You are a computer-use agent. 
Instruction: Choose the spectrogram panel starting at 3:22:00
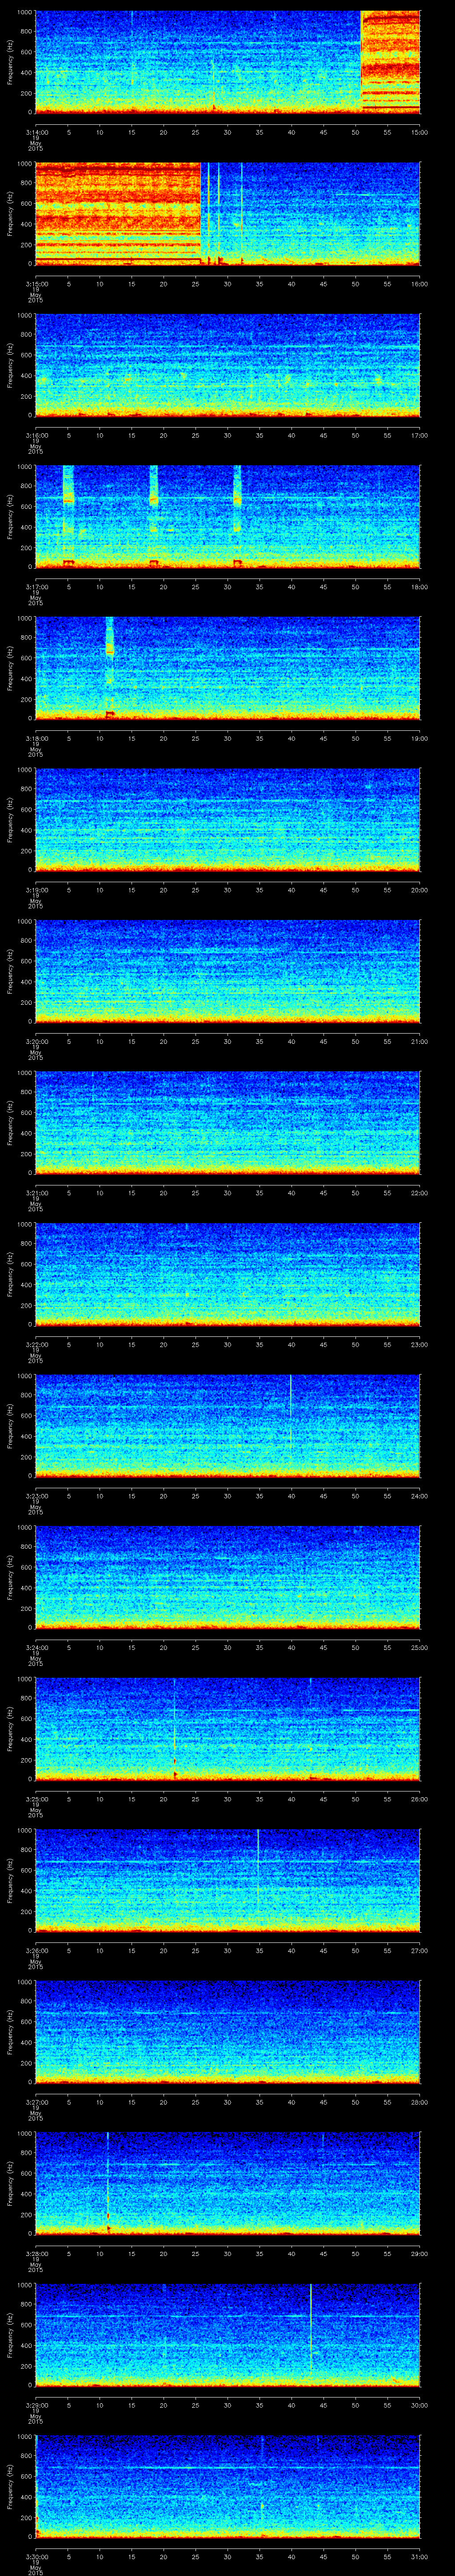228,1274
